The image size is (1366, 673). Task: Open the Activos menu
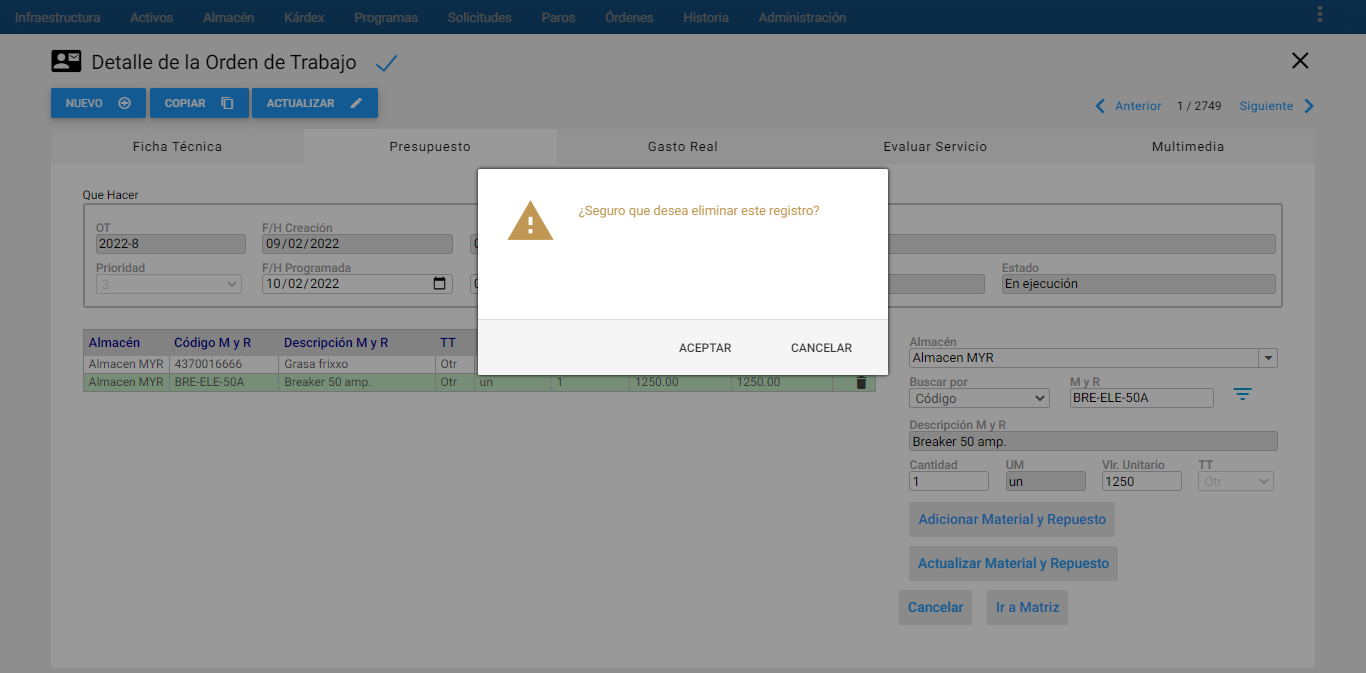tap(151, 17)
